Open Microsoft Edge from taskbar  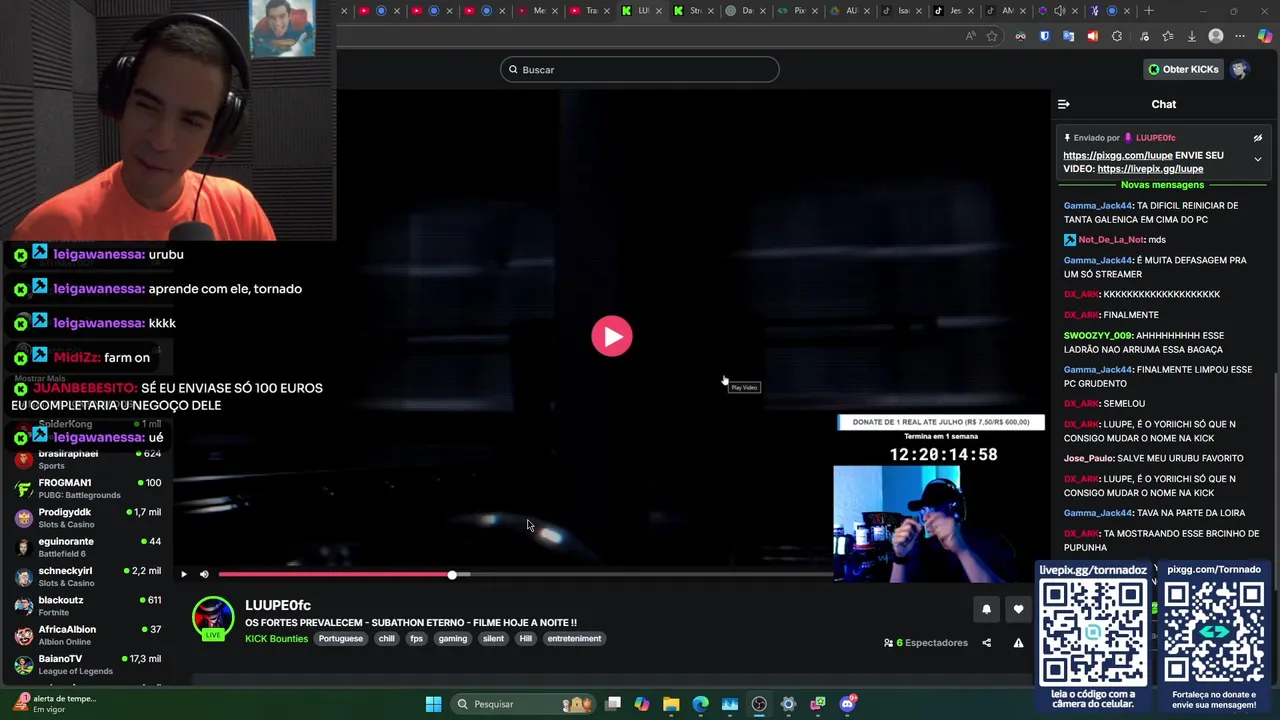click(700, 704)
